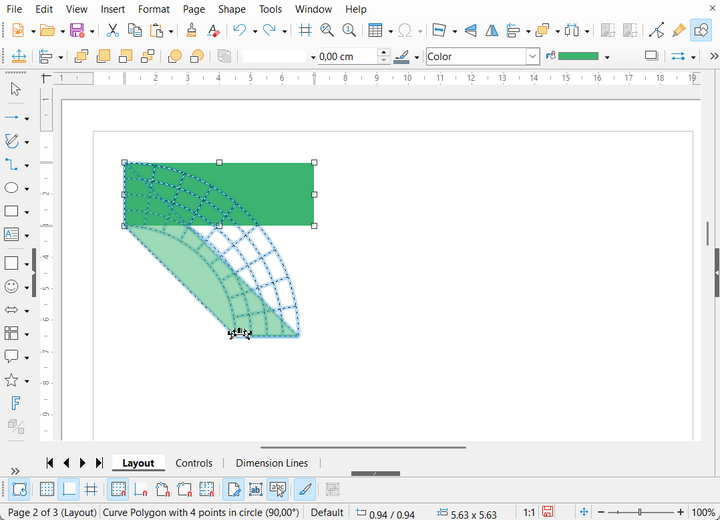720x520 pixels.
Task: Toggle Display Grid in top toolbar
Action: [306, 31]
